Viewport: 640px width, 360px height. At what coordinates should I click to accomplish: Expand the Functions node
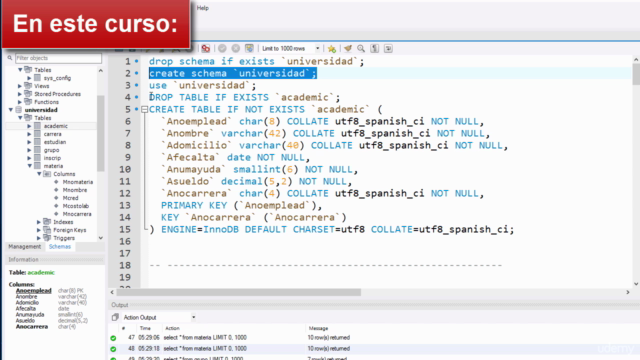20,102
